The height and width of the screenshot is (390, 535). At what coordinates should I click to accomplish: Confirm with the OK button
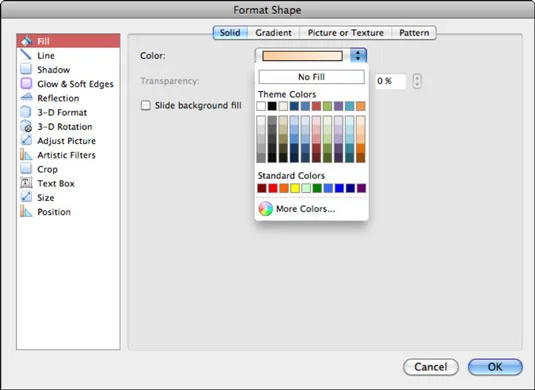(x=495, y=367)
